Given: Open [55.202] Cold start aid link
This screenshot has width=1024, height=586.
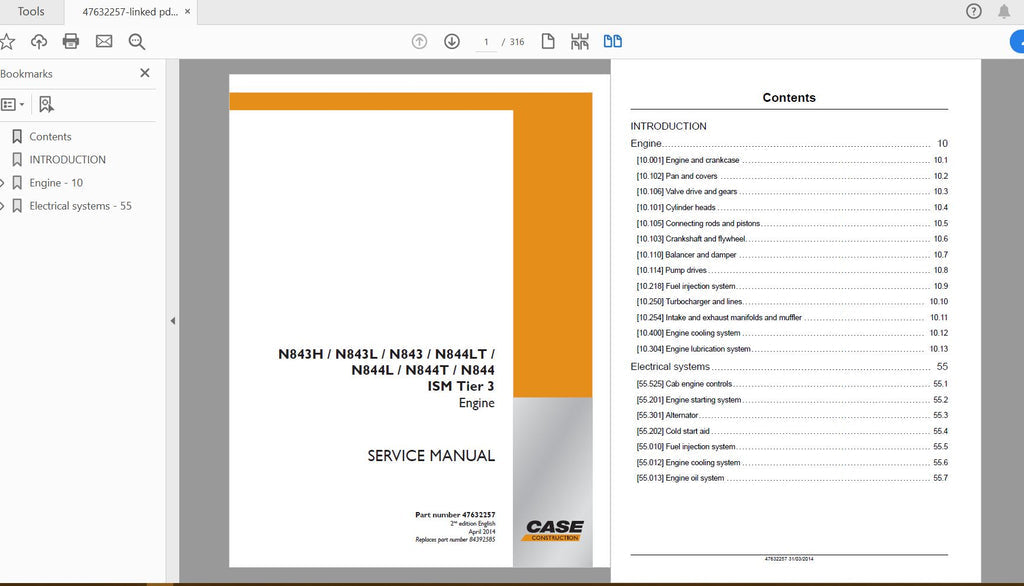Looking at the screenshot, I should [792, 431].
